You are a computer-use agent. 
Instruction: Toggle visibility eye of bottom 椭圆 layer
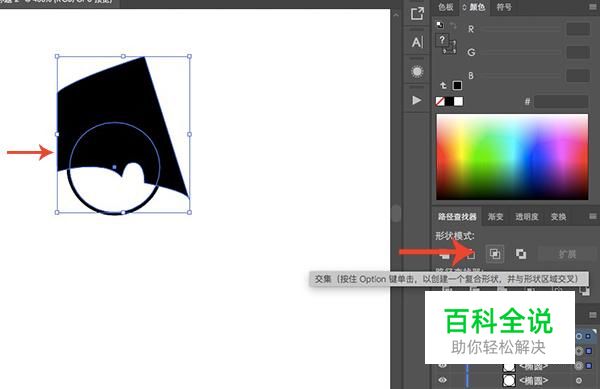(x=443, y=380)
